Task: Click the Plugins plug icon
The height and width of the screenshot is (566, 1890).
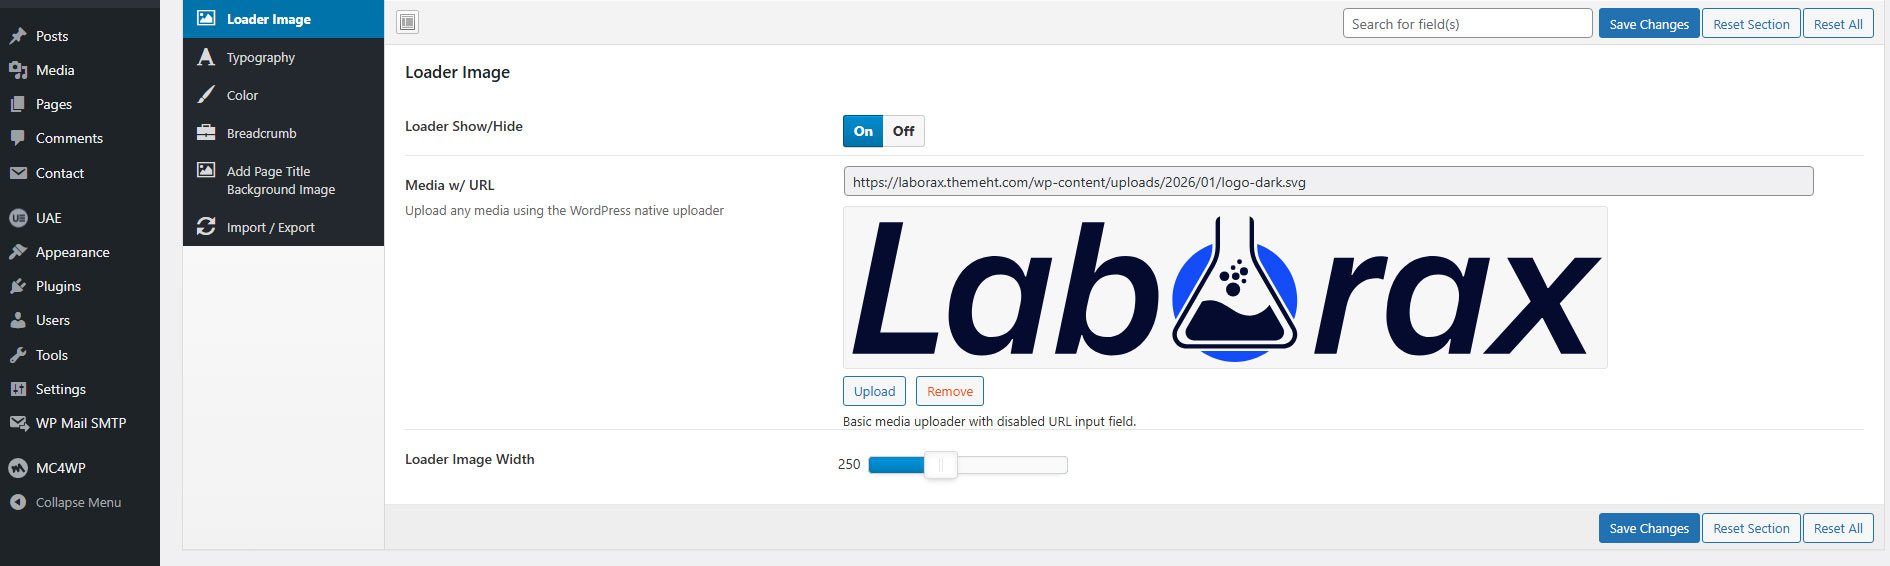Action: [18, 286]
